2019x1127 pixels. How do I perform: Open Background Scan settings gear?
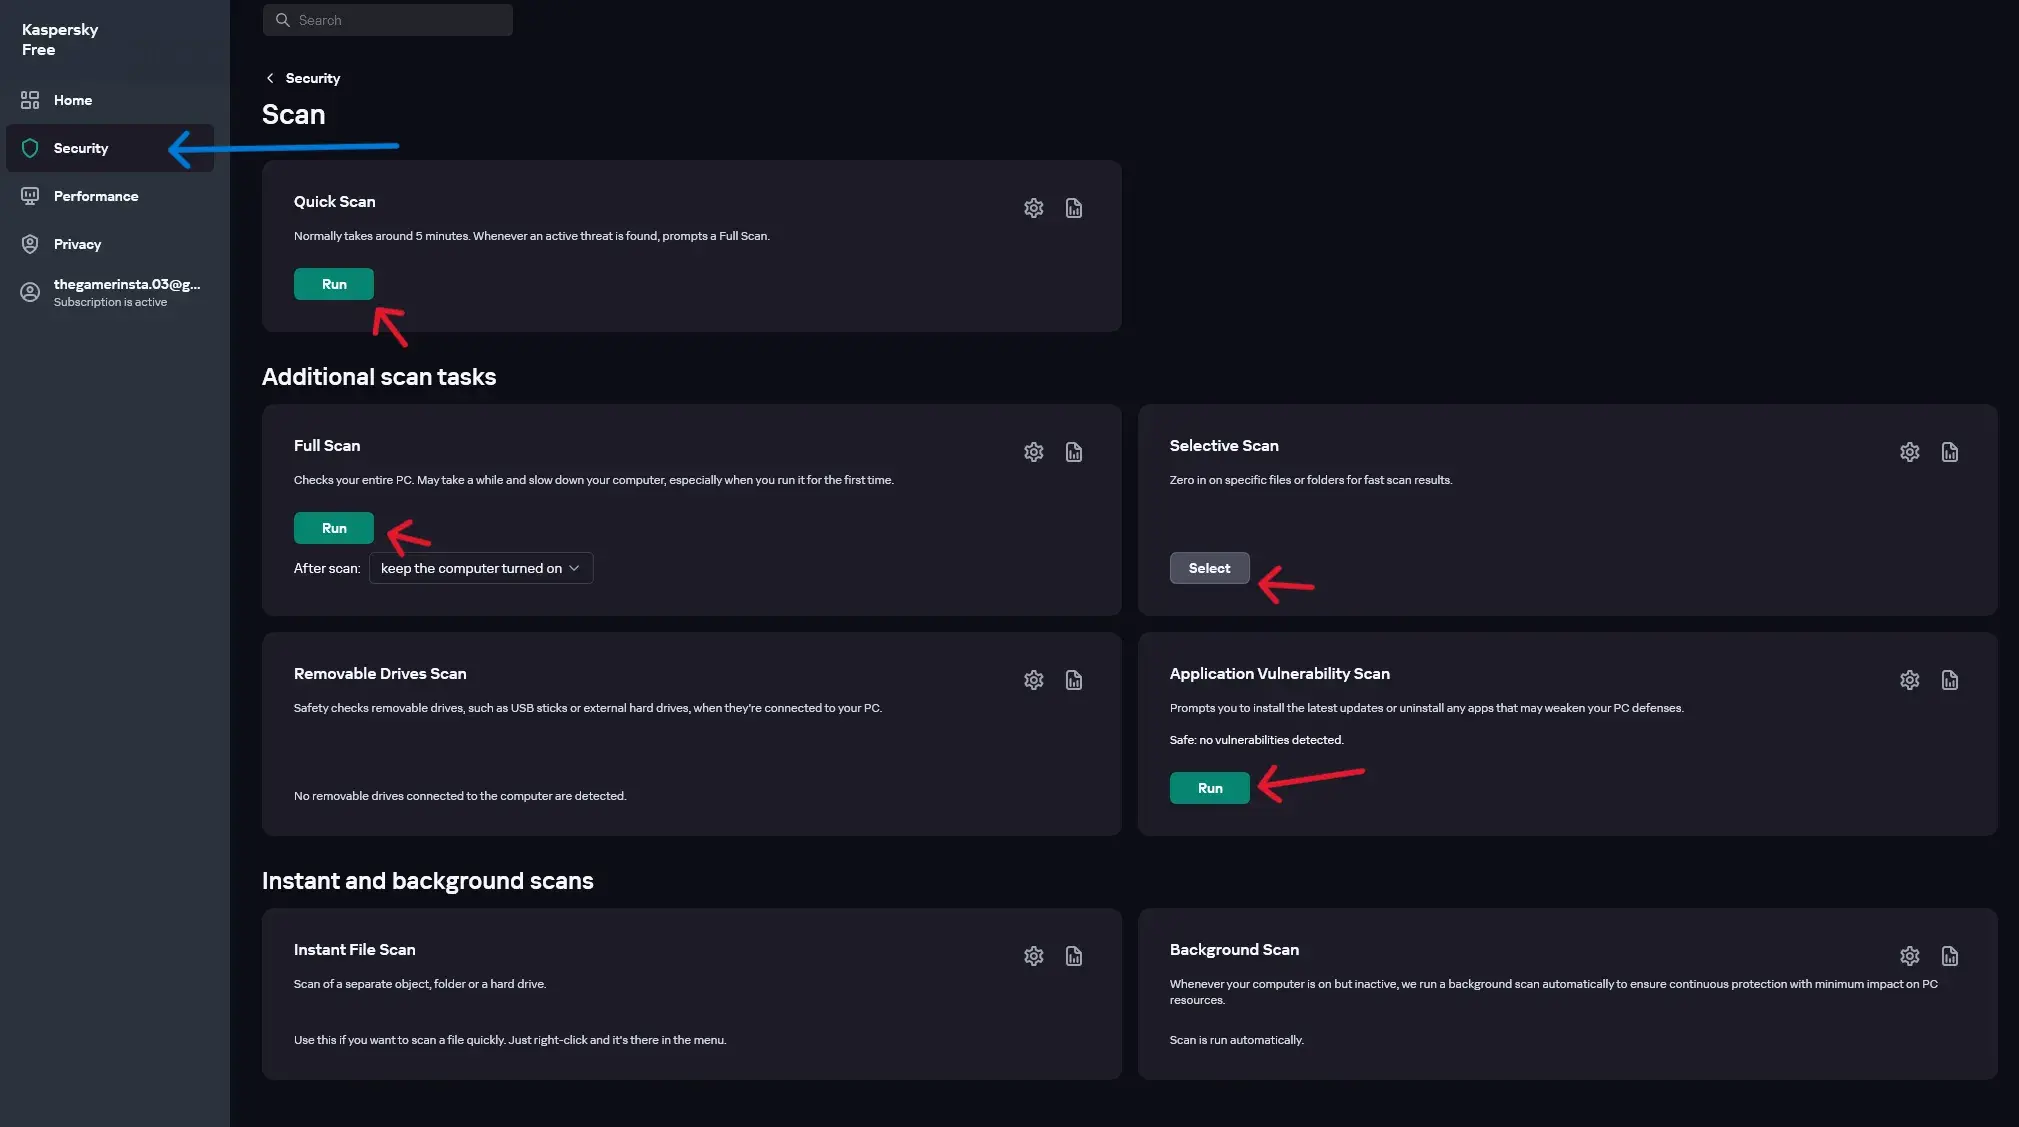click(x=1909, y=956)
